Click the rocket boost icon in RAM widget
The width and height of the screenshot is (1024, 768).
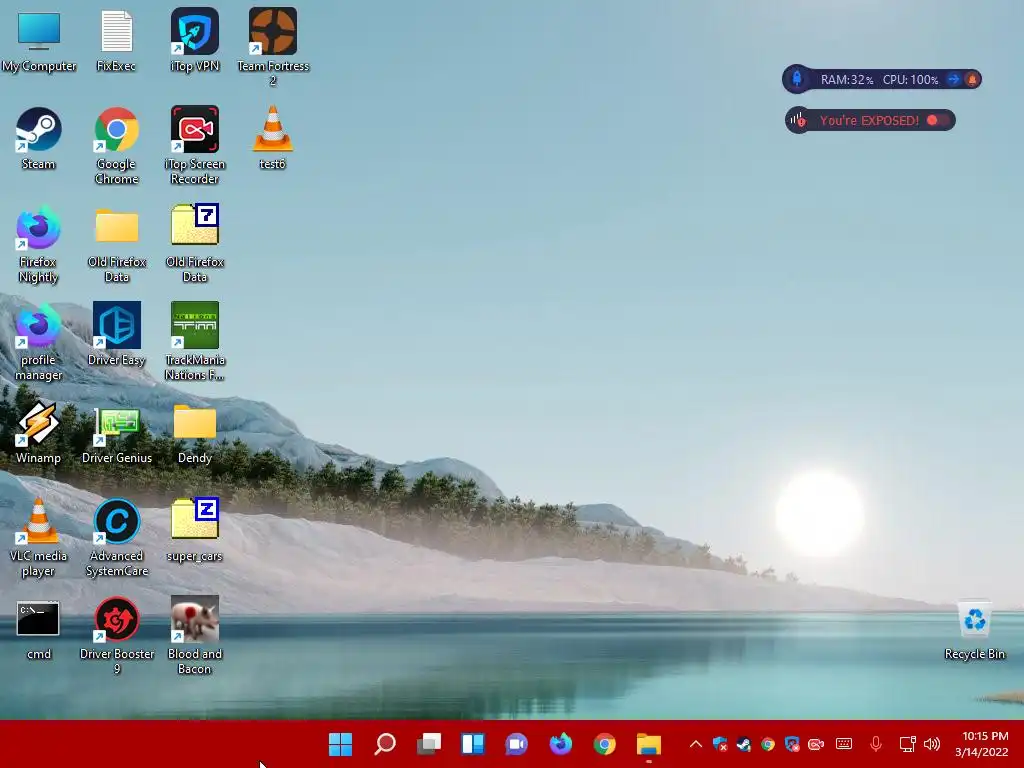point(797,79)
